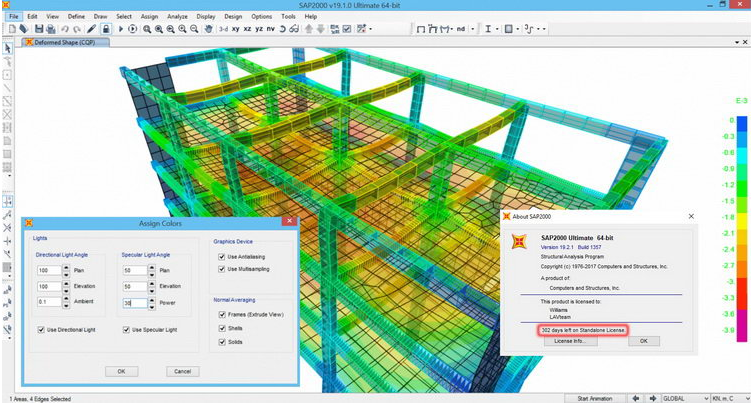This screenshot has width=751, height=409.
Task: Open the Define menu
Action: coord(76,16)
